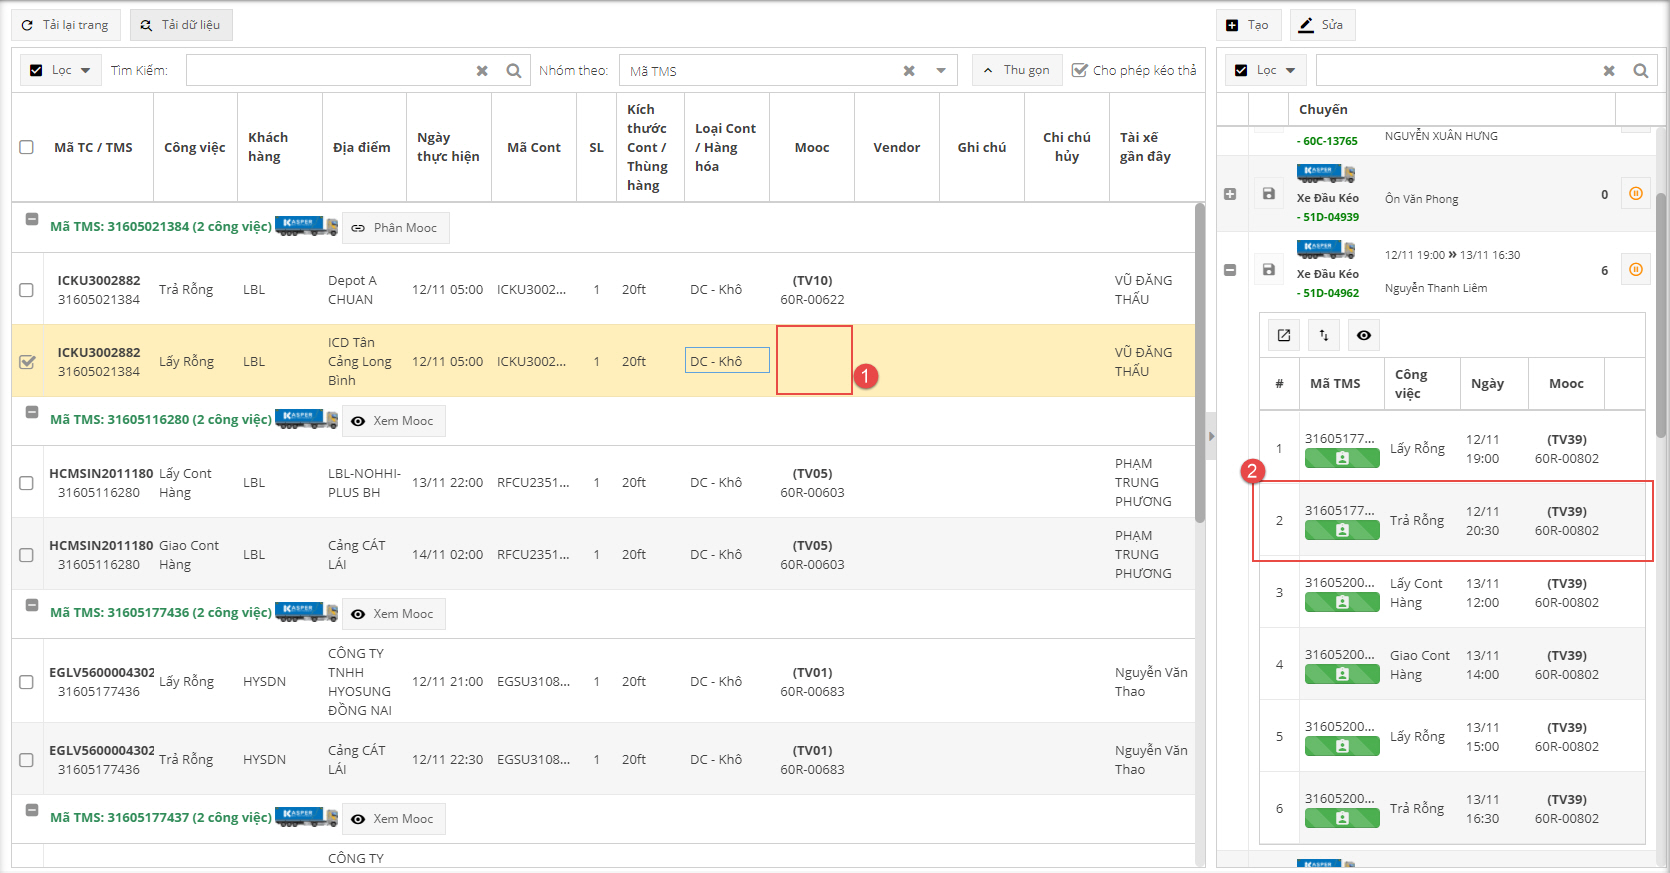Toggle the Cho phép kéo thả checkbox
The height and width of the screenshot is (873, 1670).
coord(1079,70)
